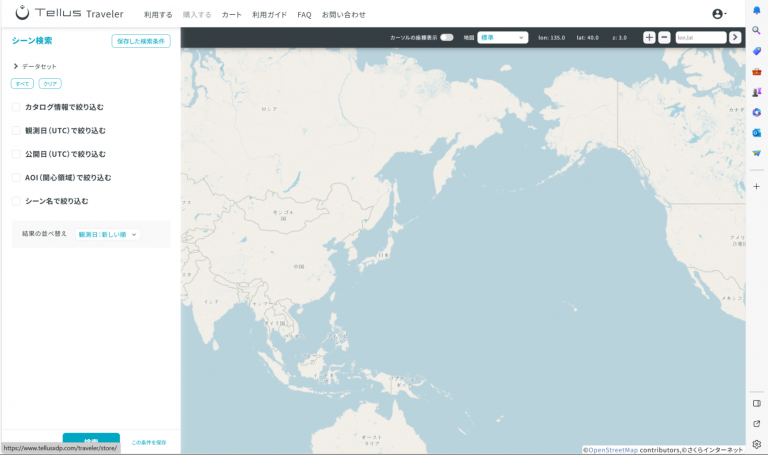Open the Edge sidebar settings gear

[757, 444]
